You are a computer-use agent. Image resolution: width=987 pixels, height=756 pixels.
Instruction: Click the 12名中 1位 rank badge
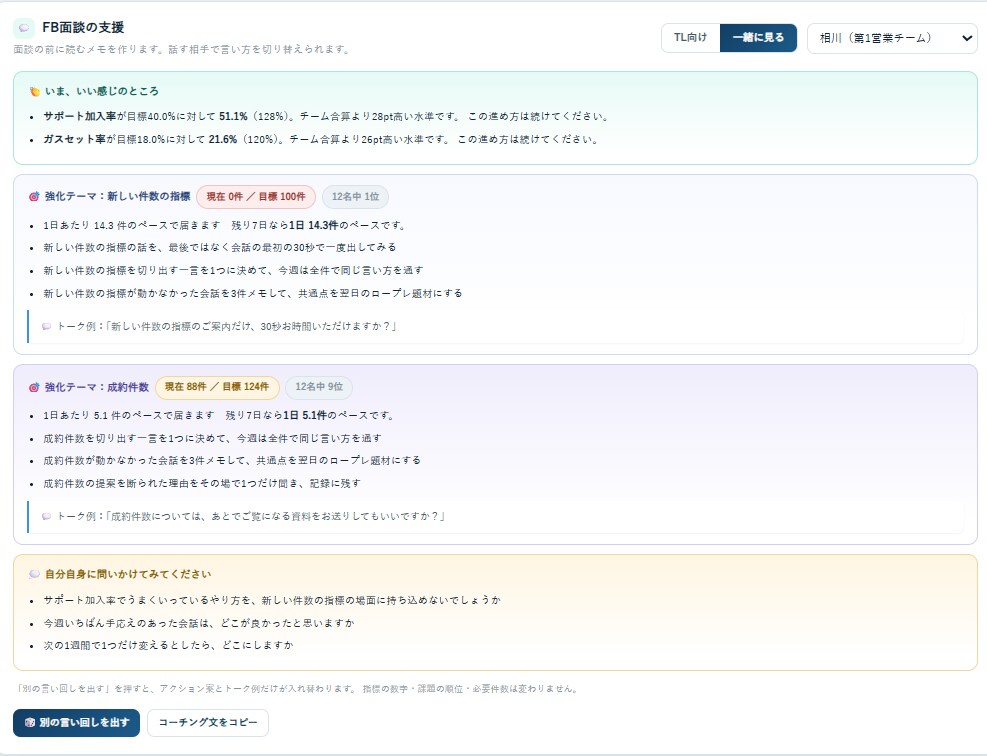coord(355,196)
